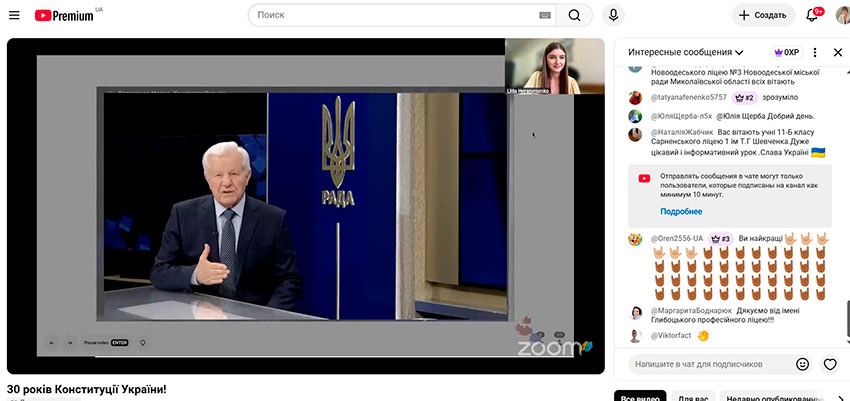Select @tatyanafenenko5757 author name

click(688, 98)
